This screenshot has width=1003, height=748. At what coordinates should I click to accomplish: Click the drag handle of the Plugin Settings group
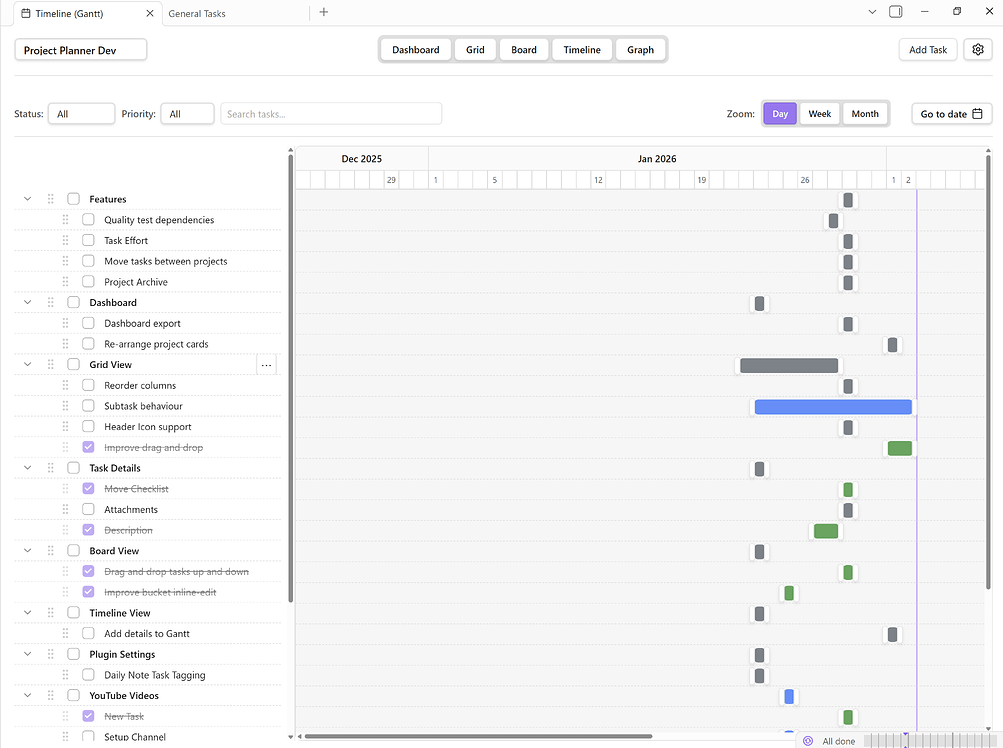(51, 655)
